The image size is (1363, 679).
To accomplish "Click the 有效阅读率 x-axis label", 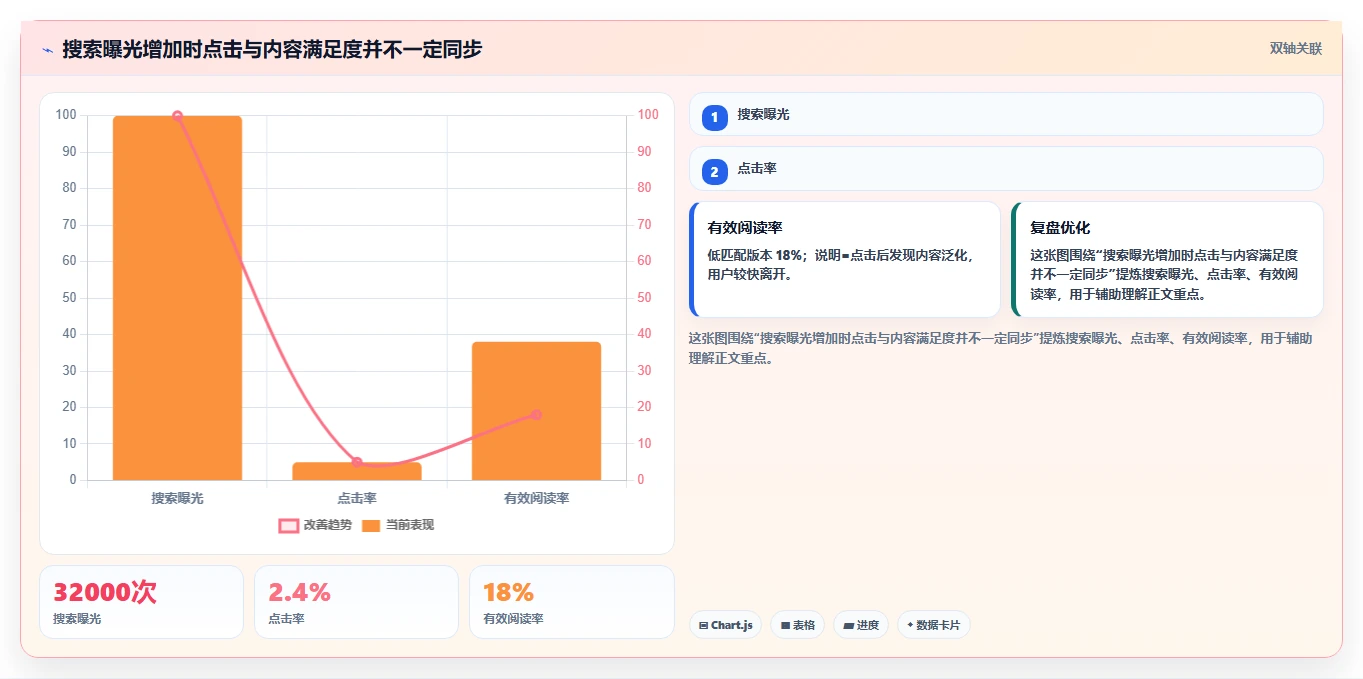I will (536, 497).
